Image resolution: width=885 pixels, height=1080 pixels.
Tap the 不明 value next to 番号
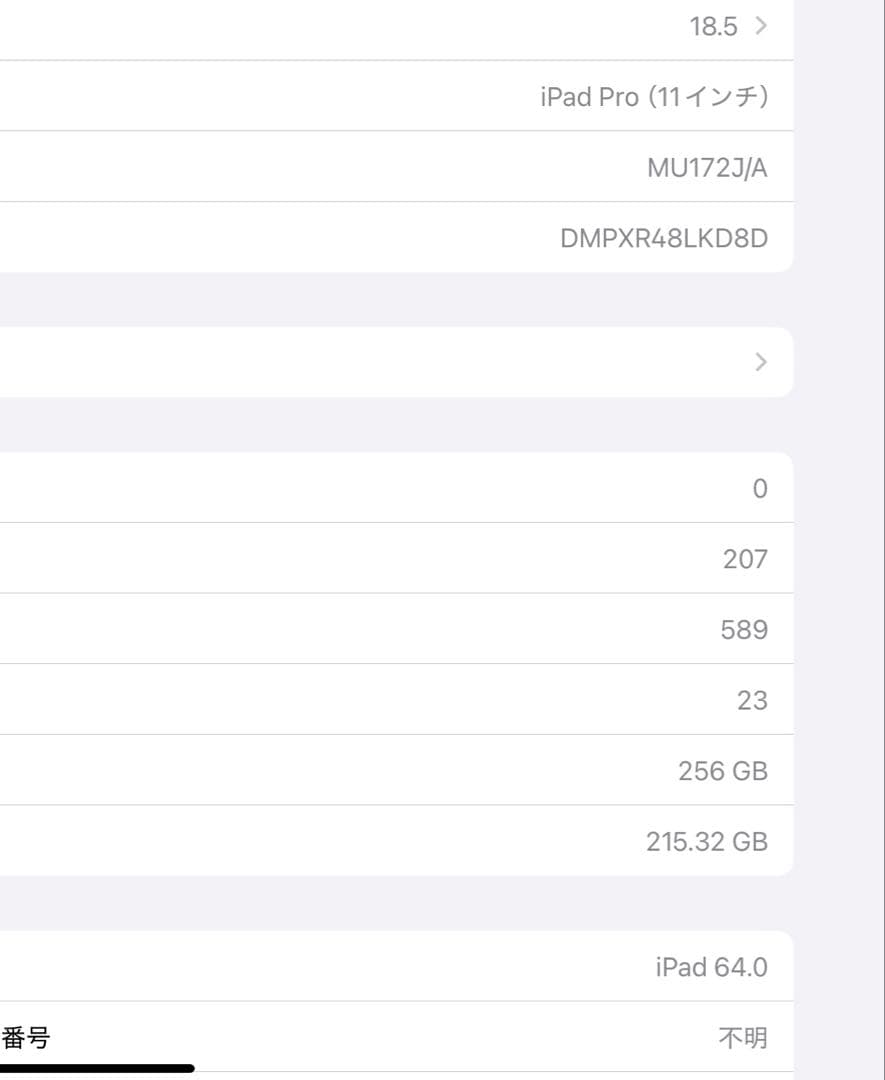[x=744, y=1038]
